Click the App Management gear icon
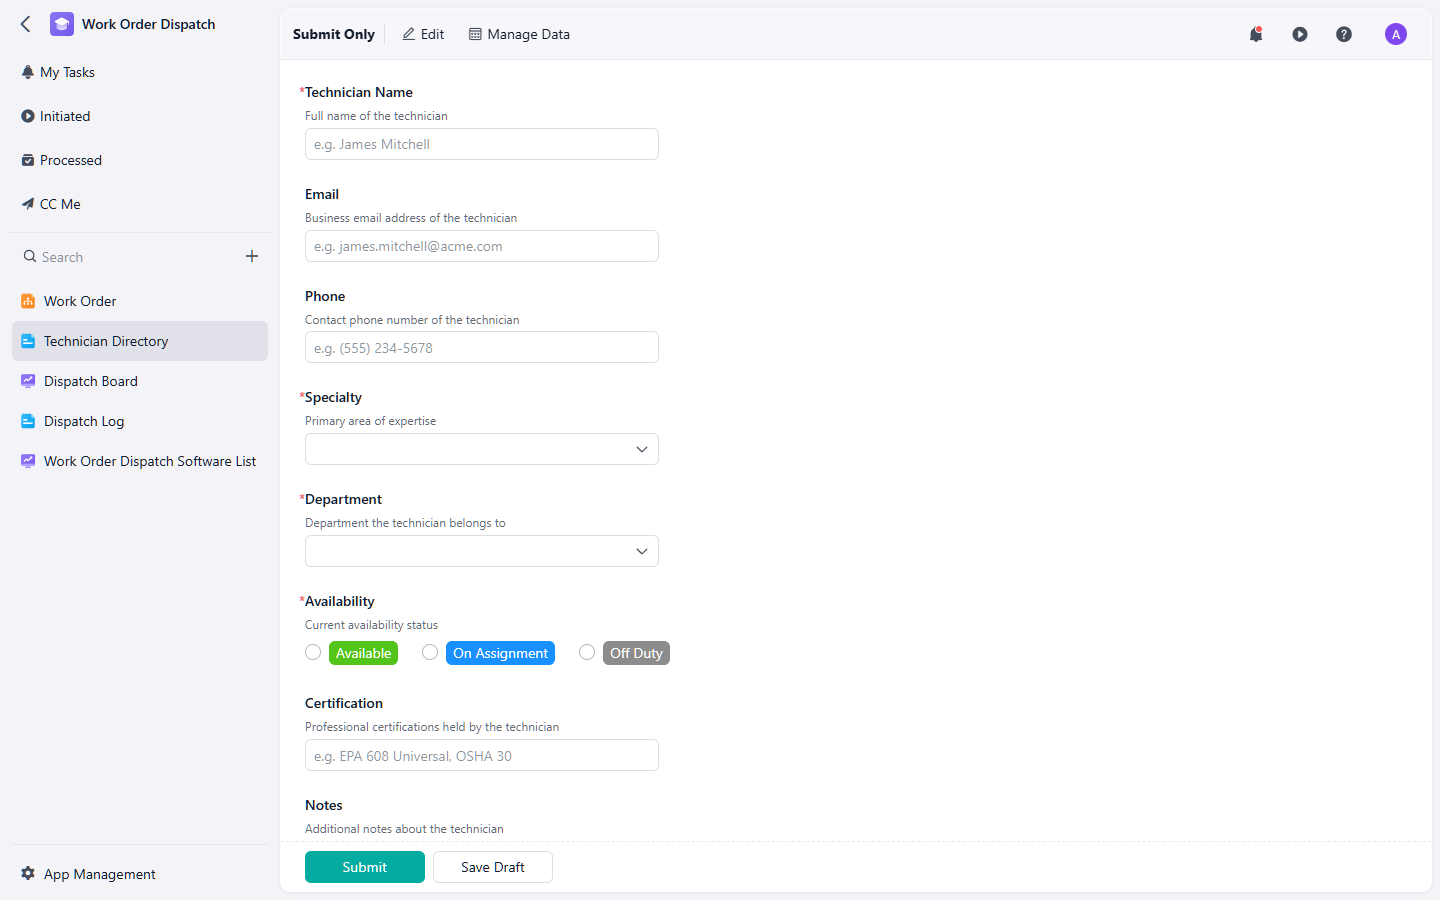The height and width of the screenshot is (900, 1440). point(28,873)
